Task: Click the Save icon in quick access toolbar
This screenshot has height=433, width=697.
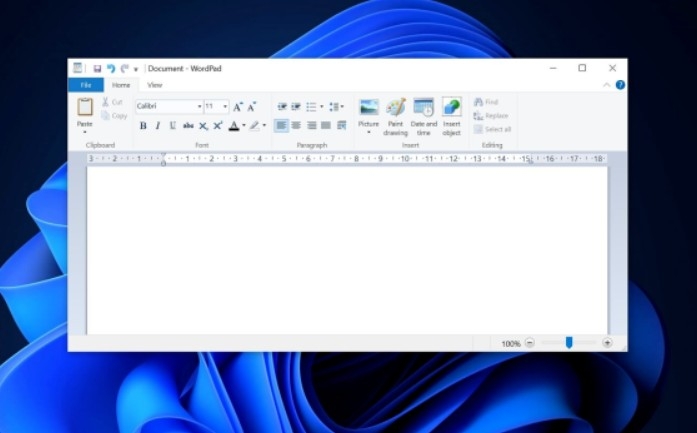Action: [97, 68]
